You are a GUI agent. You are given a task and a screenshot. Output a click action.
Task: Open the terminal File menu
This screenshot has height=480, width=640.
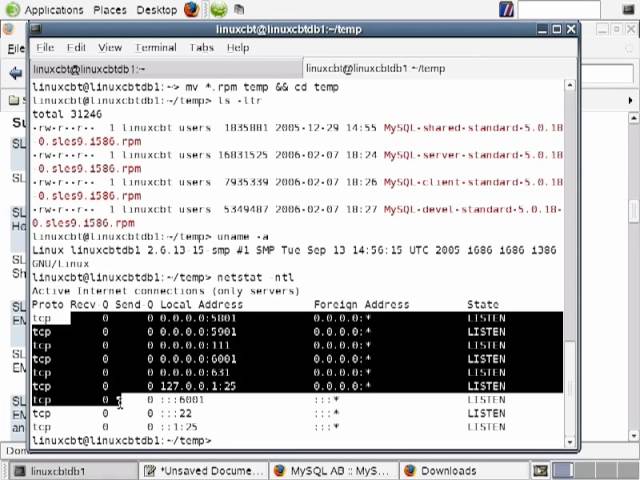point(45,47)
